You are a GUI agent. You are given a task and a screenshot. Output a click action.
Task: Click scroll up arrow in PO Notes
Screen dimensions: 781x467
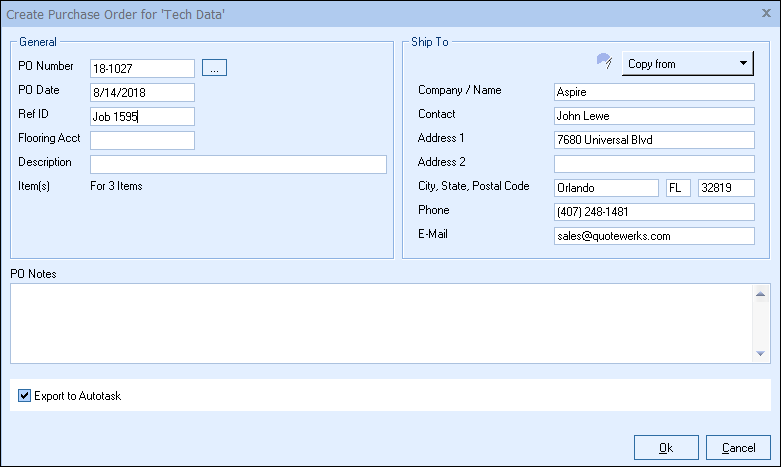761,293
